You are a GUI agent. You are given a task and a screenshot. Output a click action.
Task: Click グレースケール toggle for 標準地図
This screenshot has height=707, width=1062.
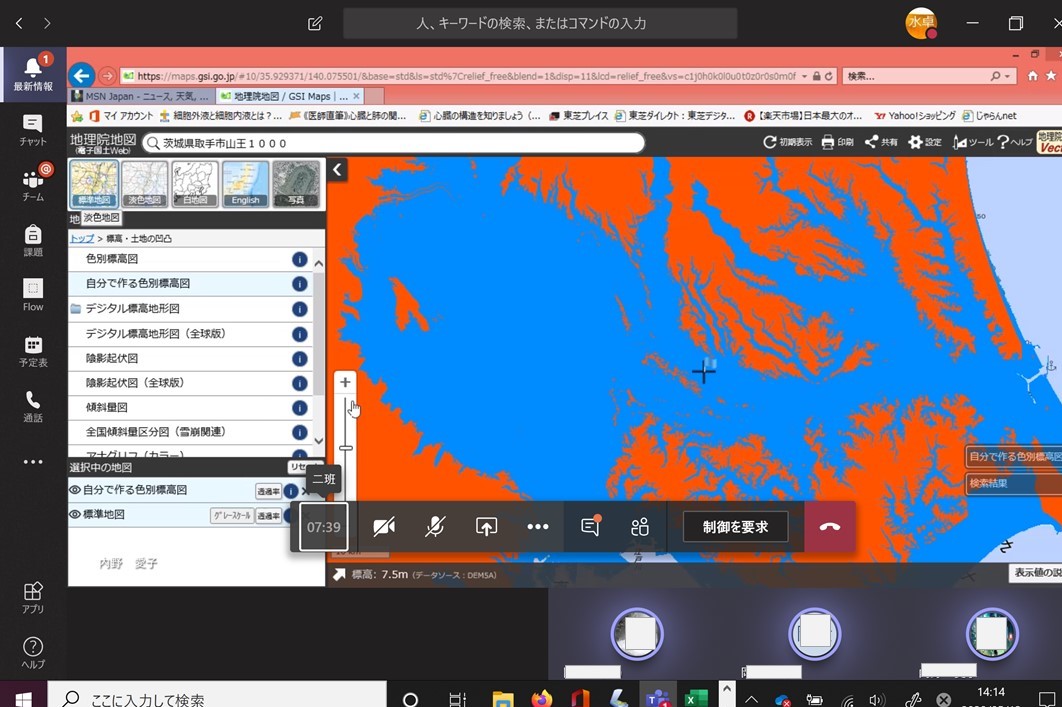point(232,516)
